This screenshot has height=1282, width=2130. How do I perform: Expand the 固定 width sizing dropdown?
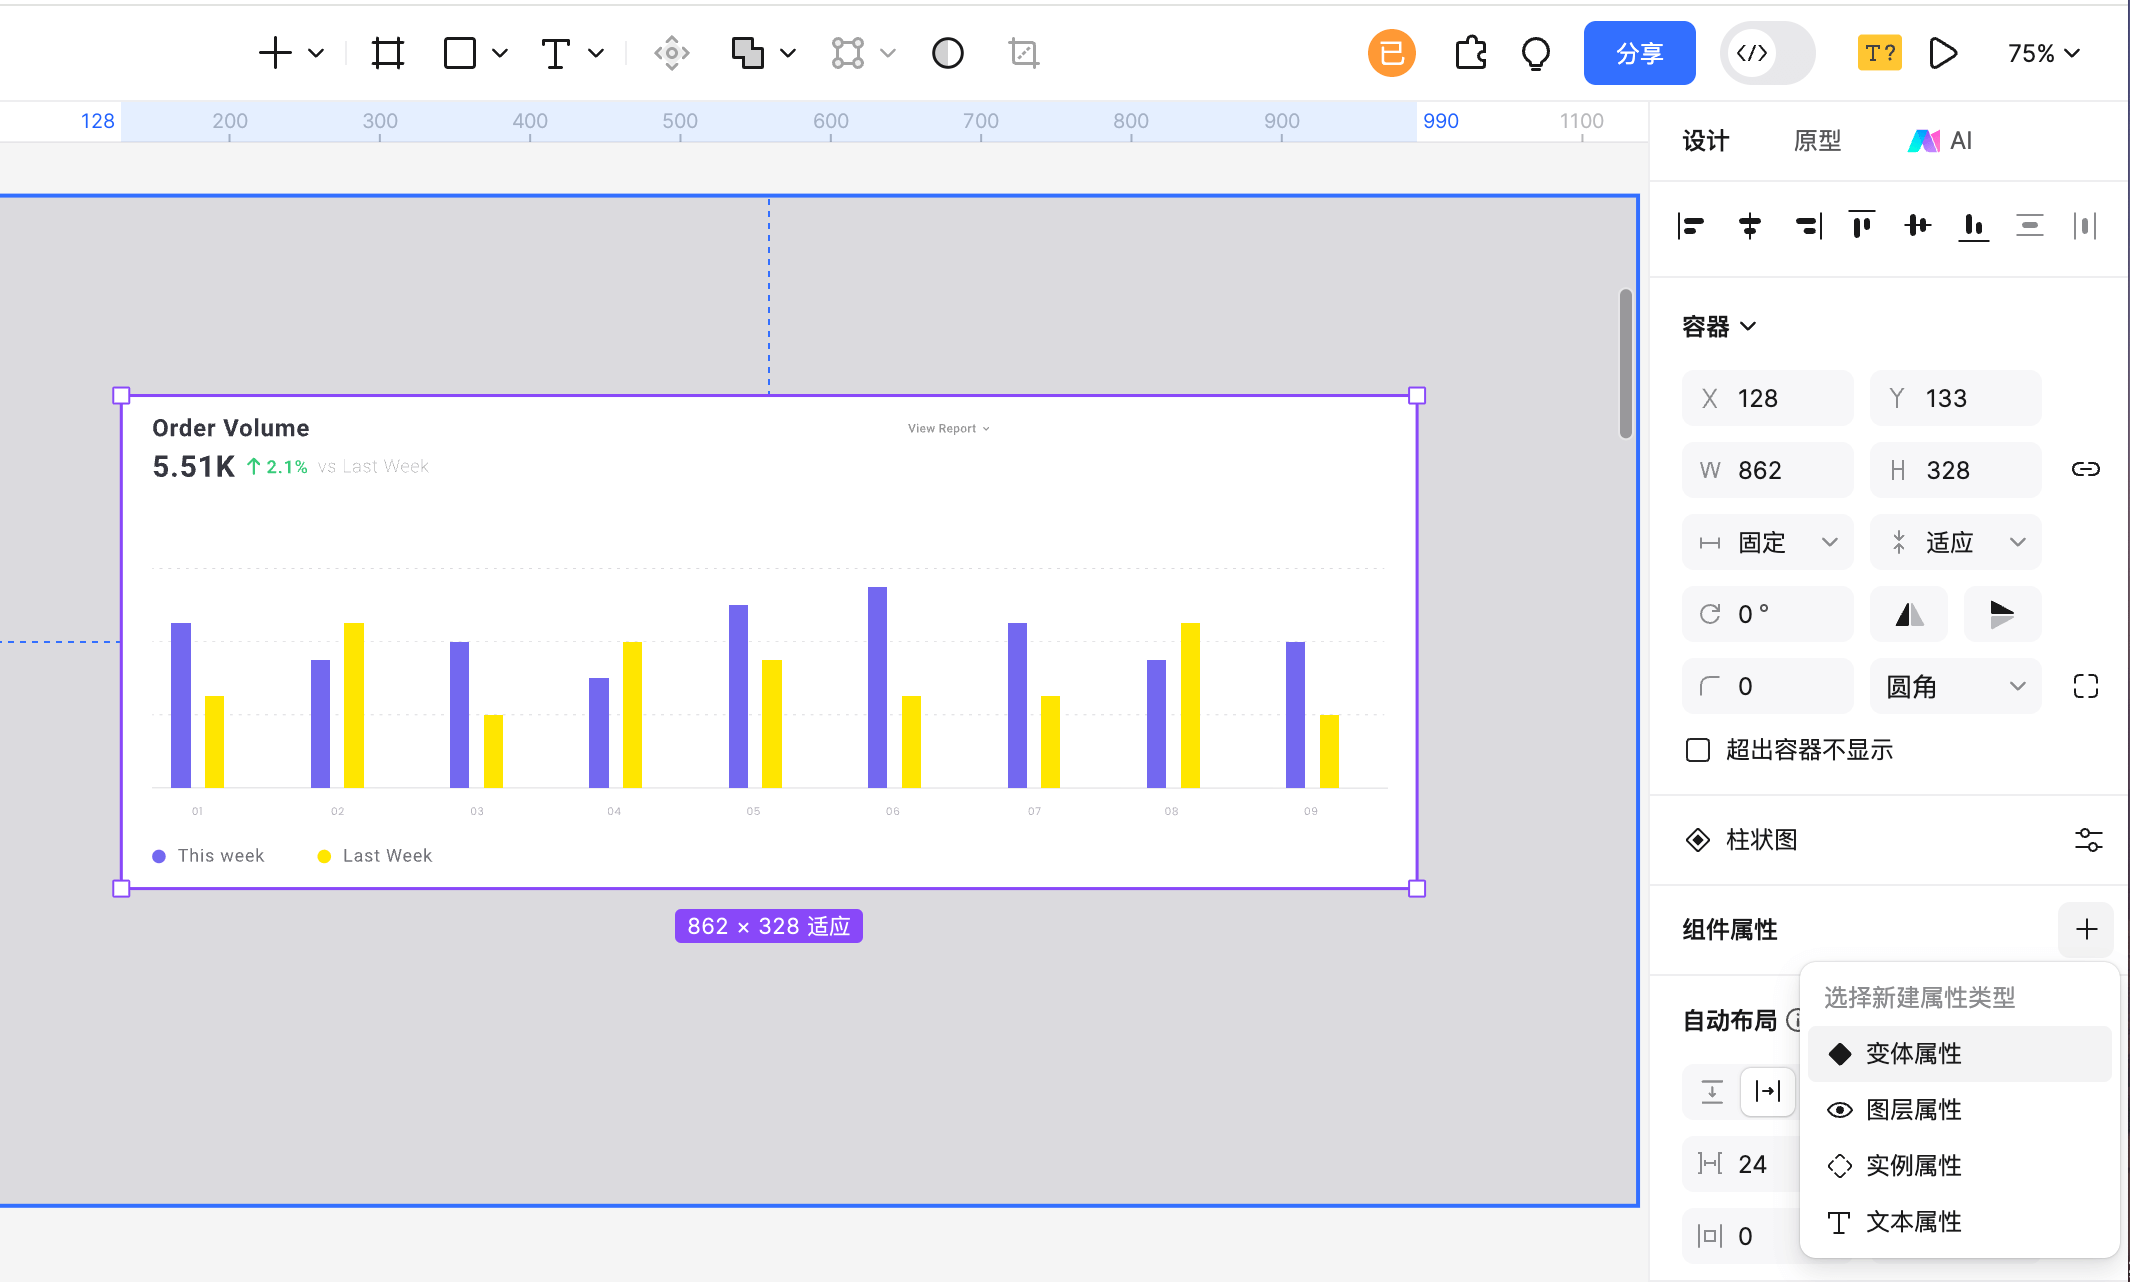(x=1768, y=542)
